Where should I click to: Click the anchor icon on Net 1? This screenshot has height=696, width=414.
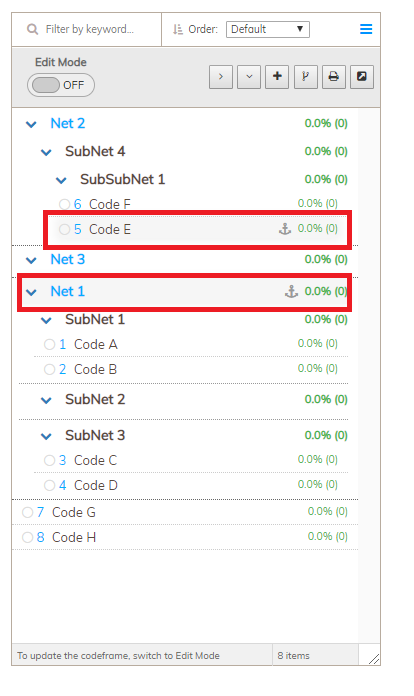[291, 292]
